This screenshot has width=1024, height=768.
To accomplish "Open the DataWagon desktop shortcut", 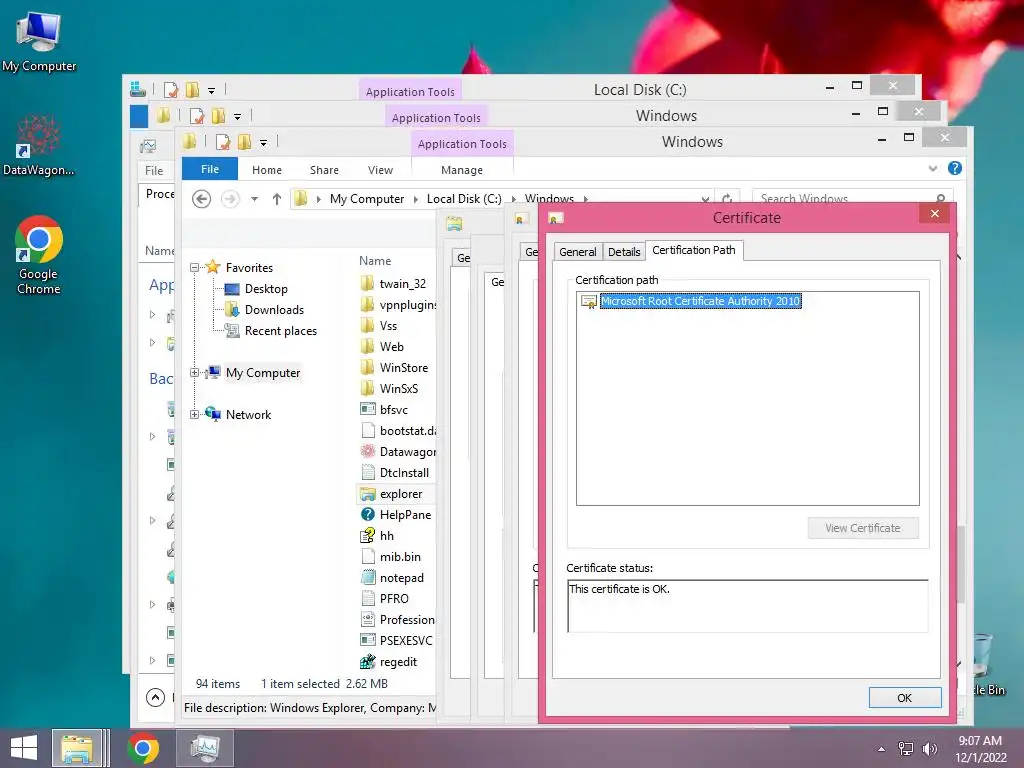I will pos(39,146).
